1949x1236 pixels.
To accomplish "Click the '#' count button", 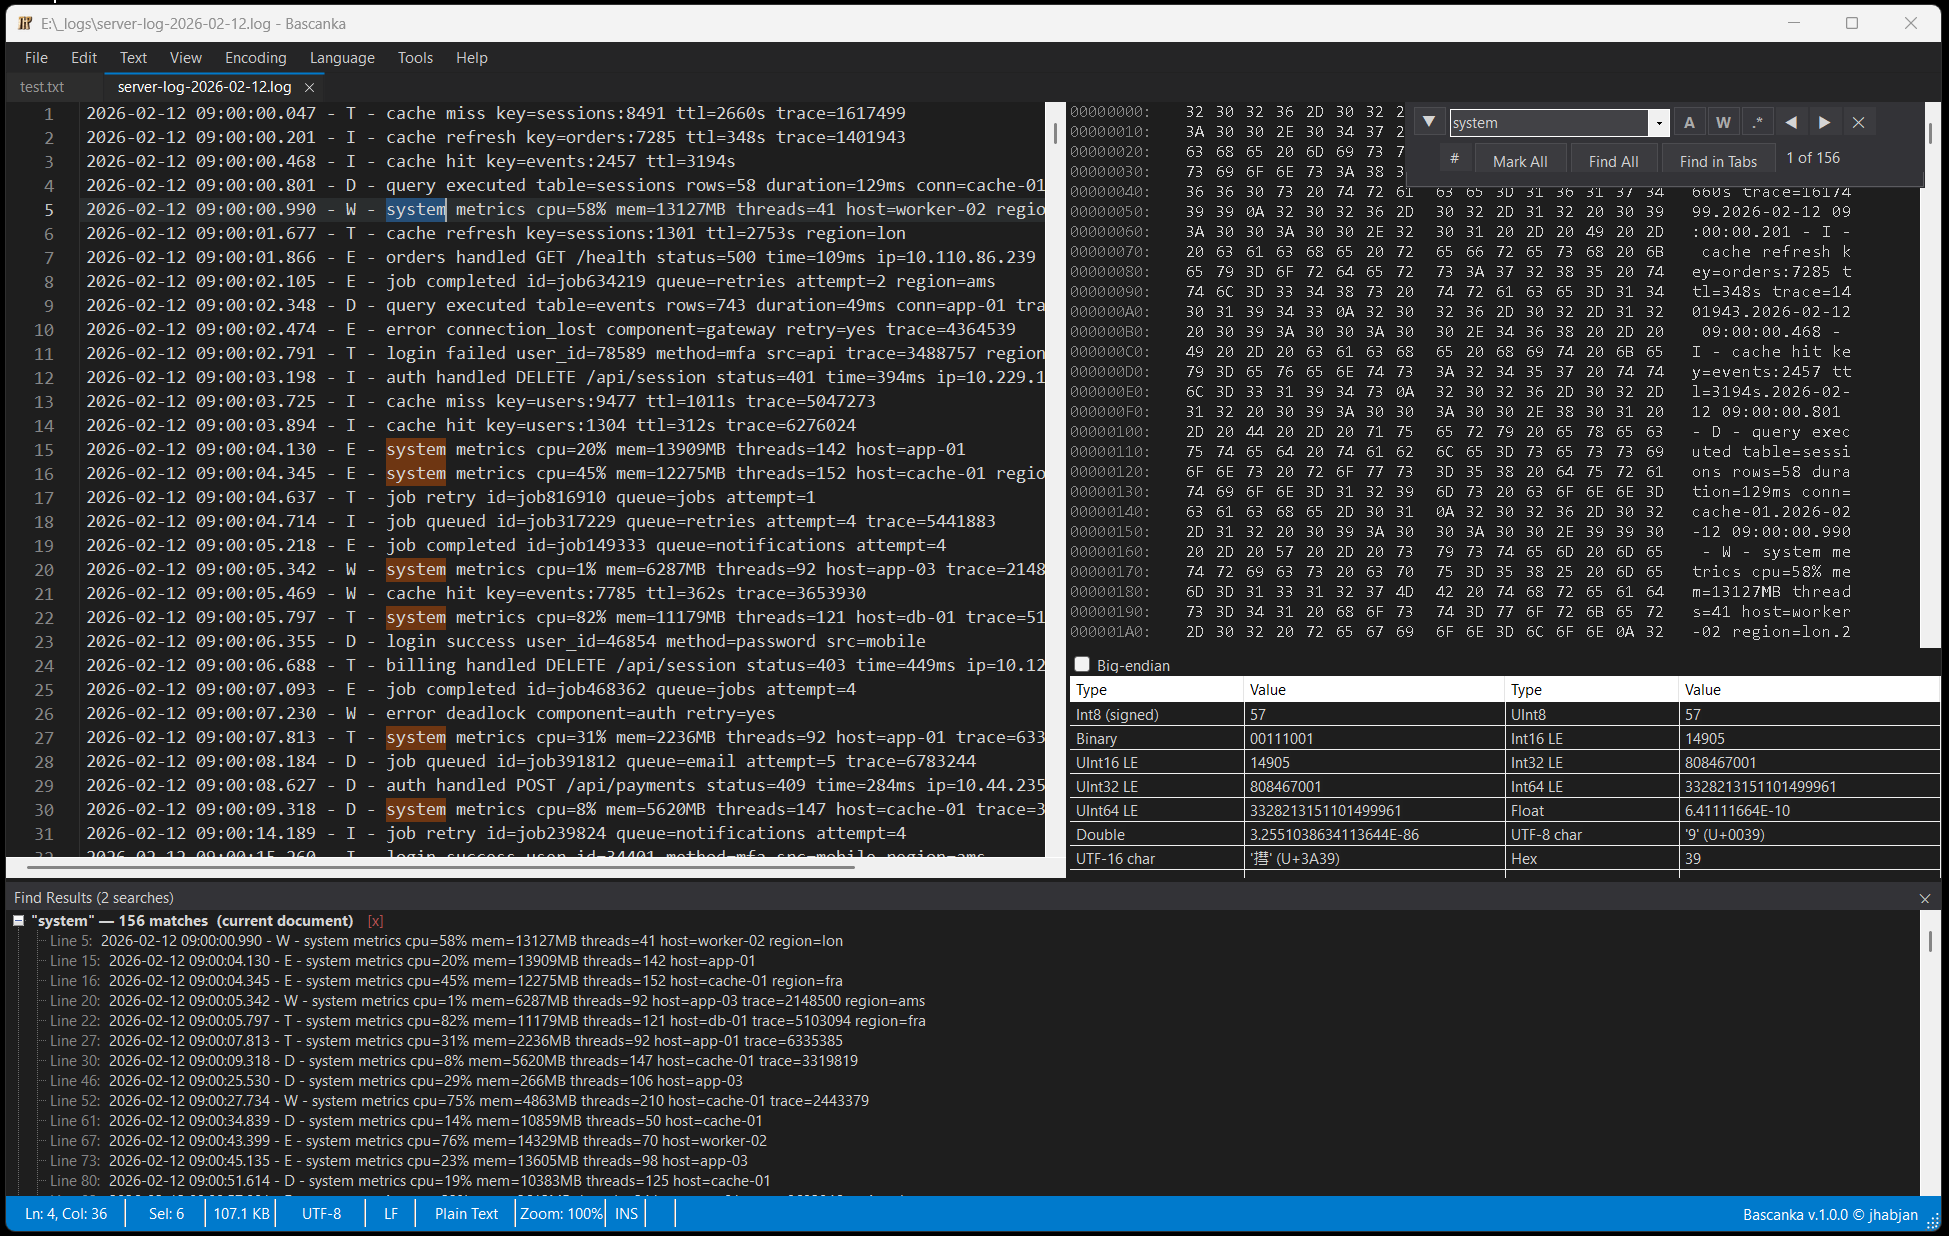I will [x=1454, y=159].
